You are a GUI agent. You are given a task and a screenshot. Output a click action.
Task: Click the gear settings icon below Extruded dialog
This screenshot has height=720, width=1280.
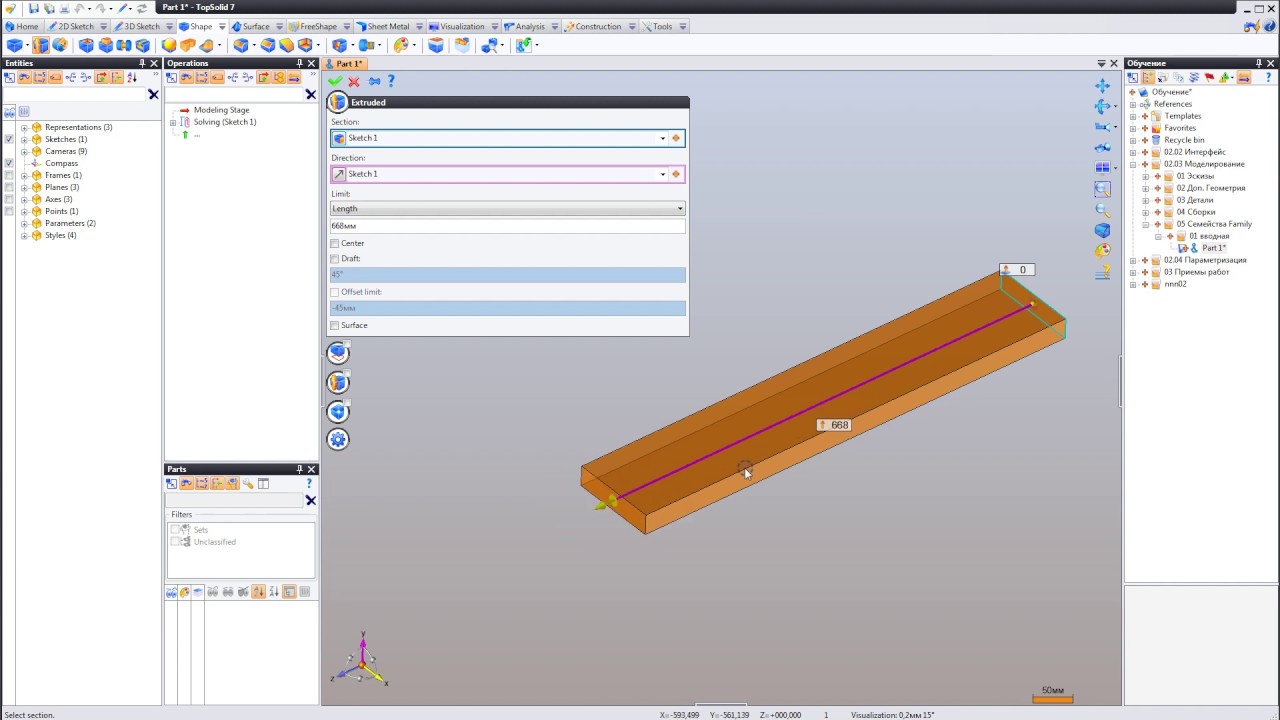click(x=338, y=440)
